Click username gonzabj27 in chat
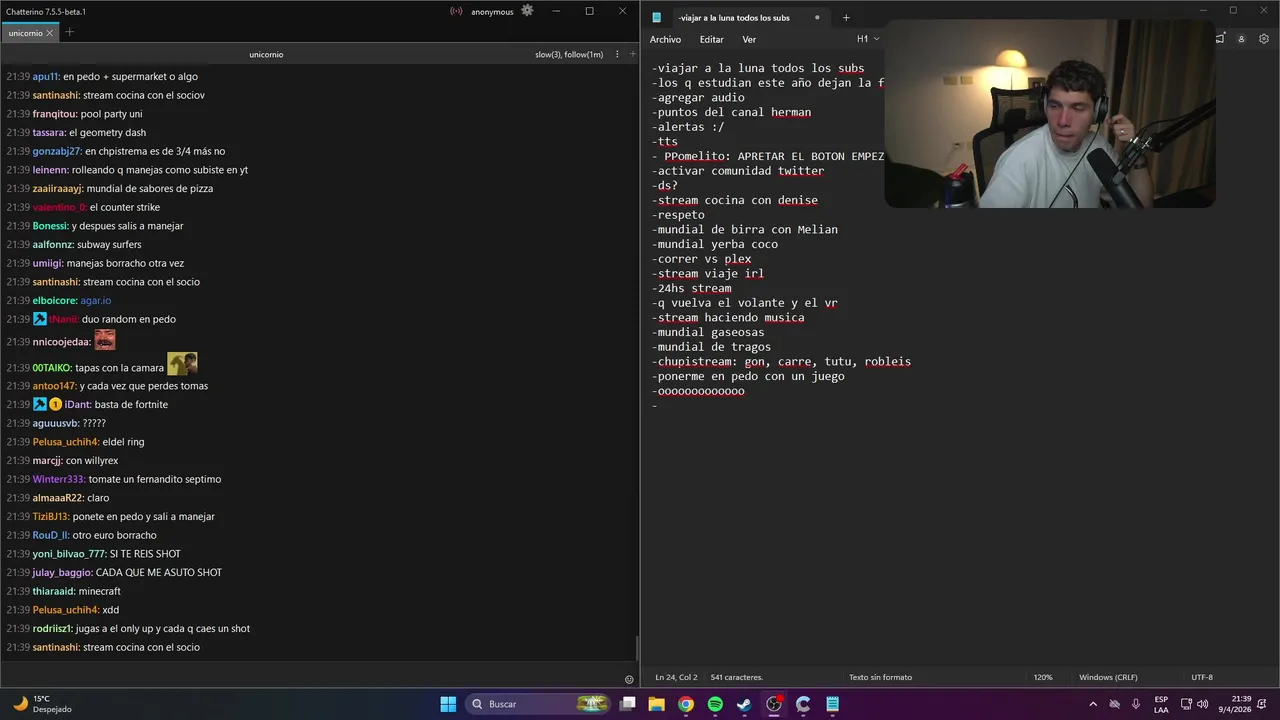Viewport: 1280px width, 720px height. (x=56, y=151)
